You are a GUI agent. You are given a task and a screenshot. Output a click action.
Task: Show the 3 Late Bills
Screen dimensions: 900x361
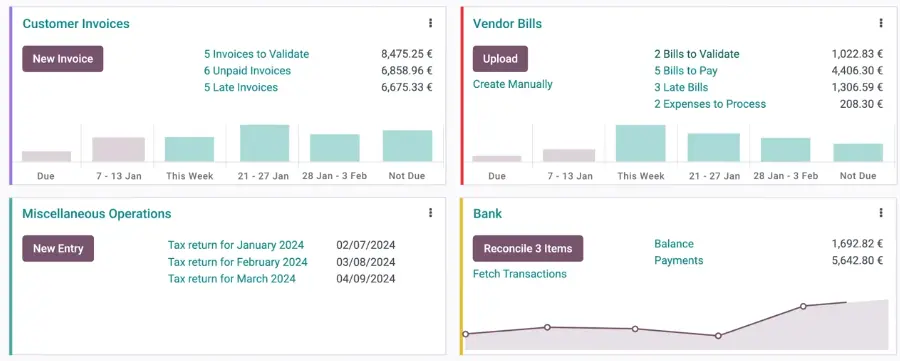click(681, 87)
